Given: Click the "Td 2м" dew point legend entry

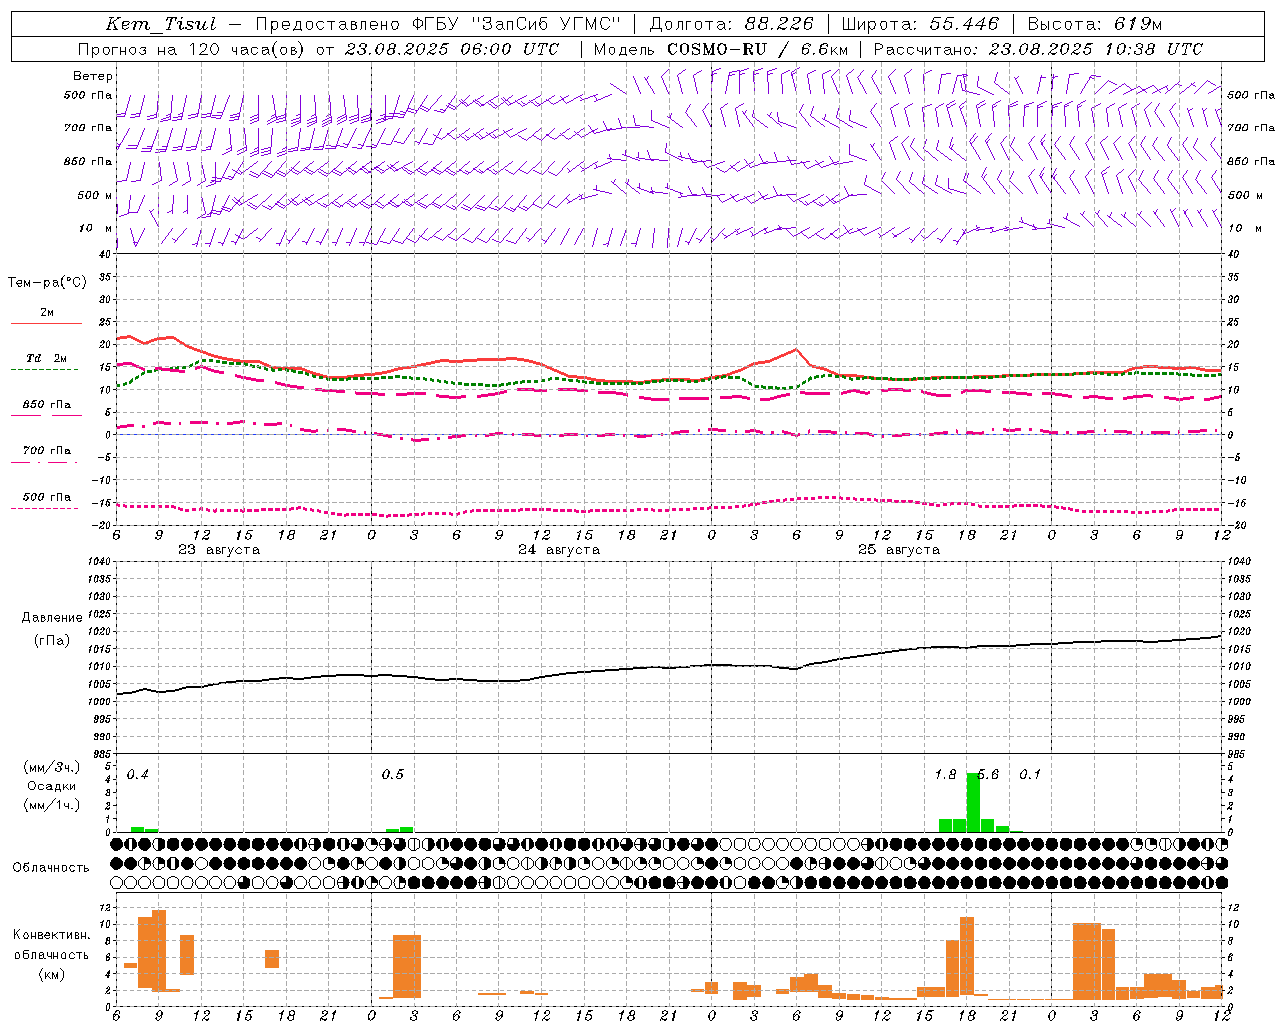Looking at the screenshot, I should click(47, 358).
